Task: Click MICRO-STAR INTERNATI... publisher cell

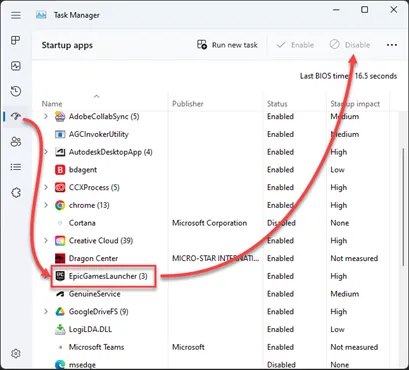Action: click(x=215, y=258)
